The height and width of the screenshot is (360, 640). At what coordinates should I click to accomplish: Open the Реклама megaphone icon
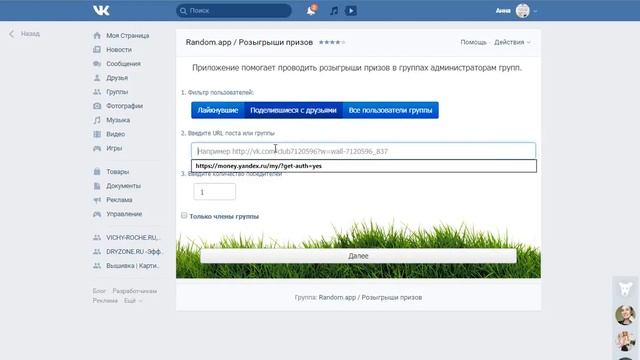pos(97,200)
